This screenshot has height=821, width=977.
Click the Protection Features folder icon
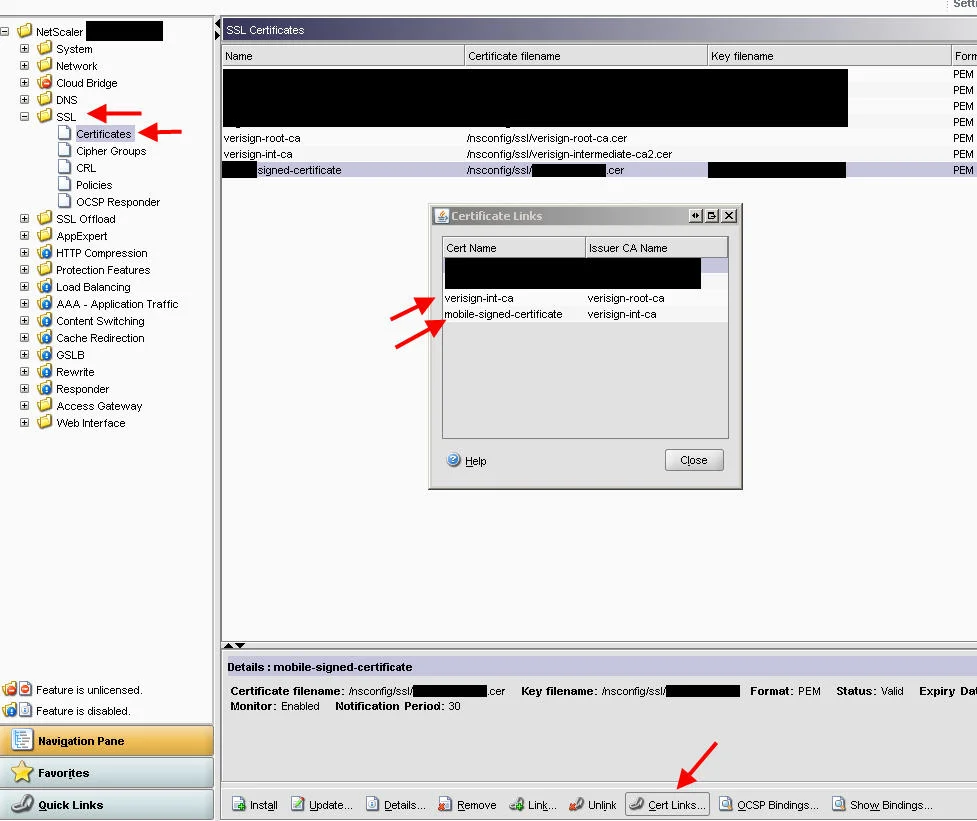[44, 269]
